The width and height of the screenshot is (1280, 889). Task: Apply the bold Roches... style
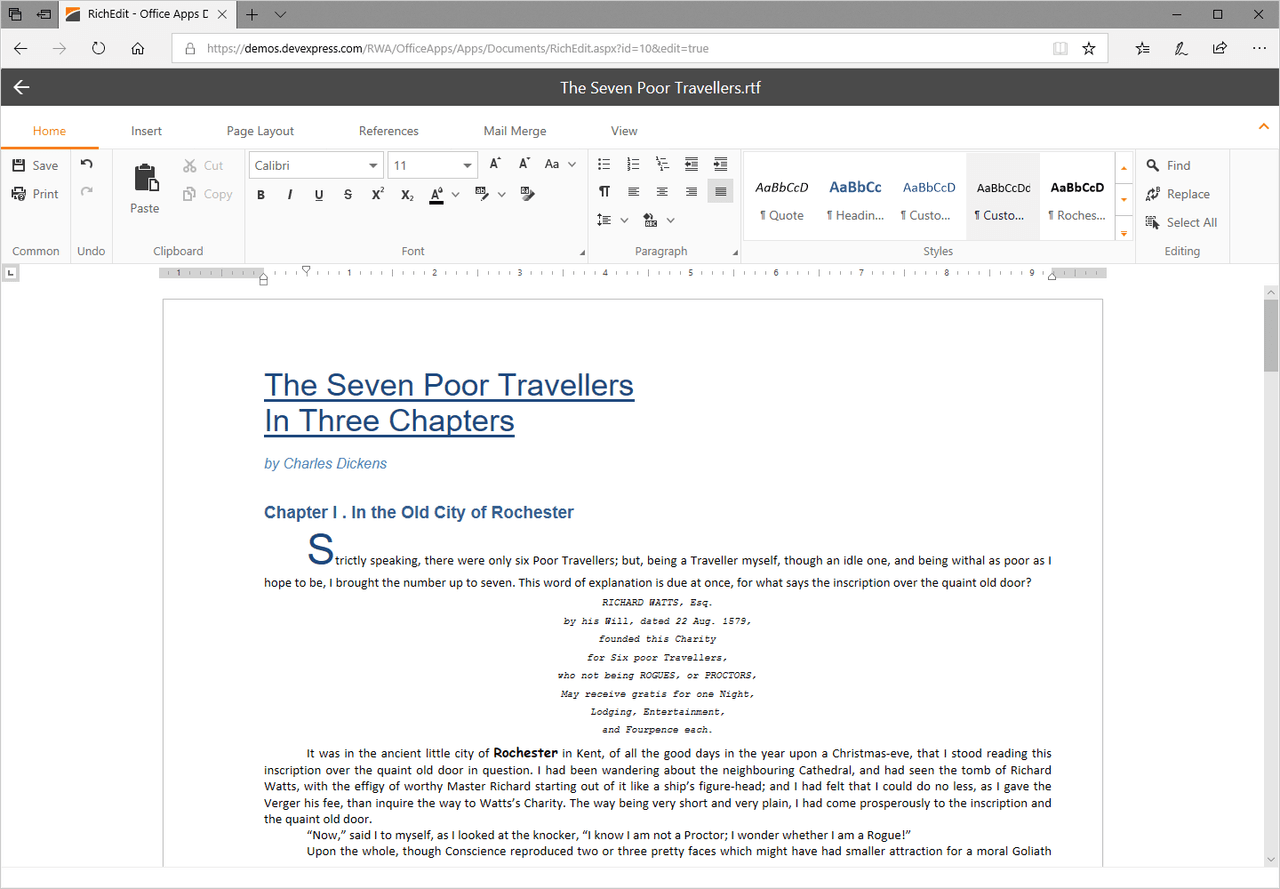coord(1077,197)
